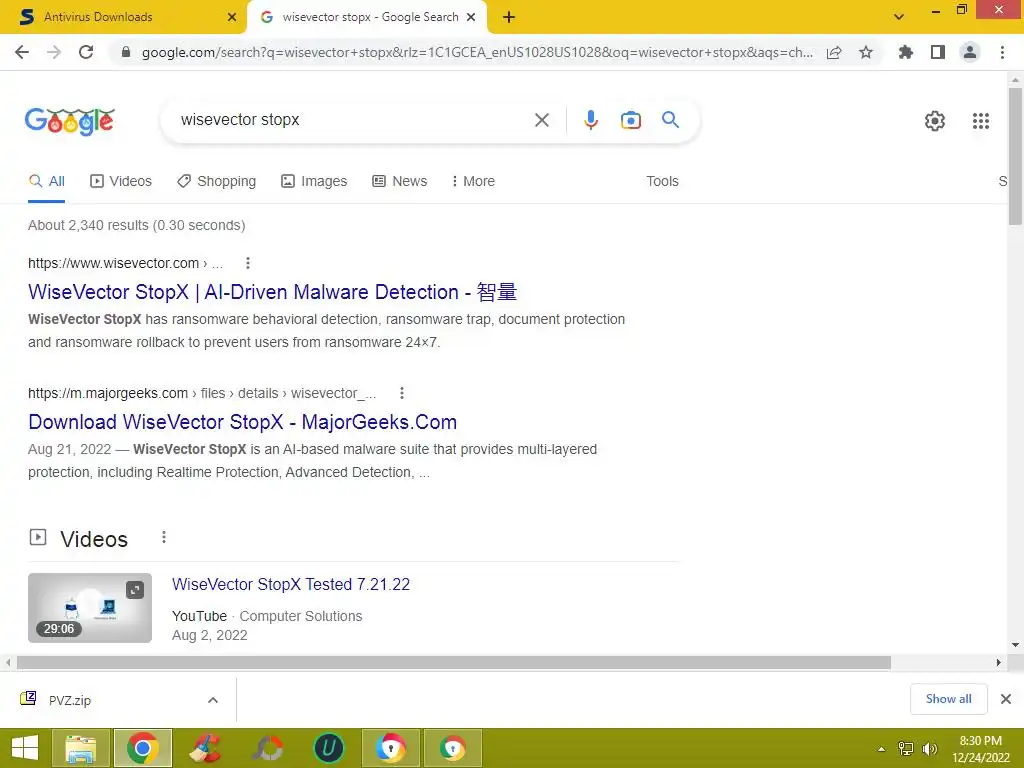Show hidden system tray icons
The width and height of the screenshot is (1024, 768).
coord(881,749)
